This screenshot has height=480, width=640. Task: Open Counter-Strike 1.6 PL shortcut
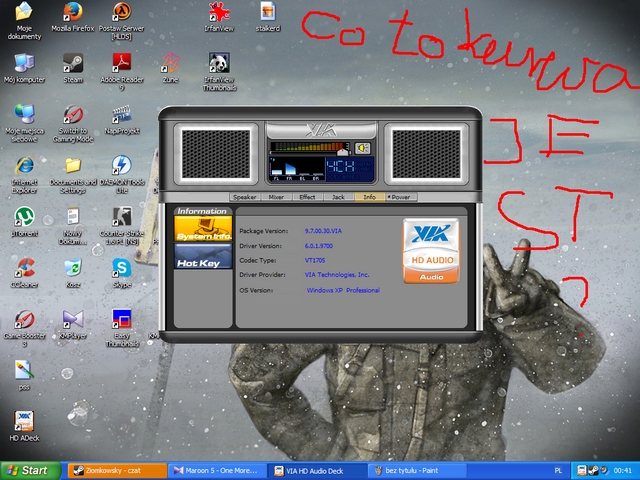[122, 226]
